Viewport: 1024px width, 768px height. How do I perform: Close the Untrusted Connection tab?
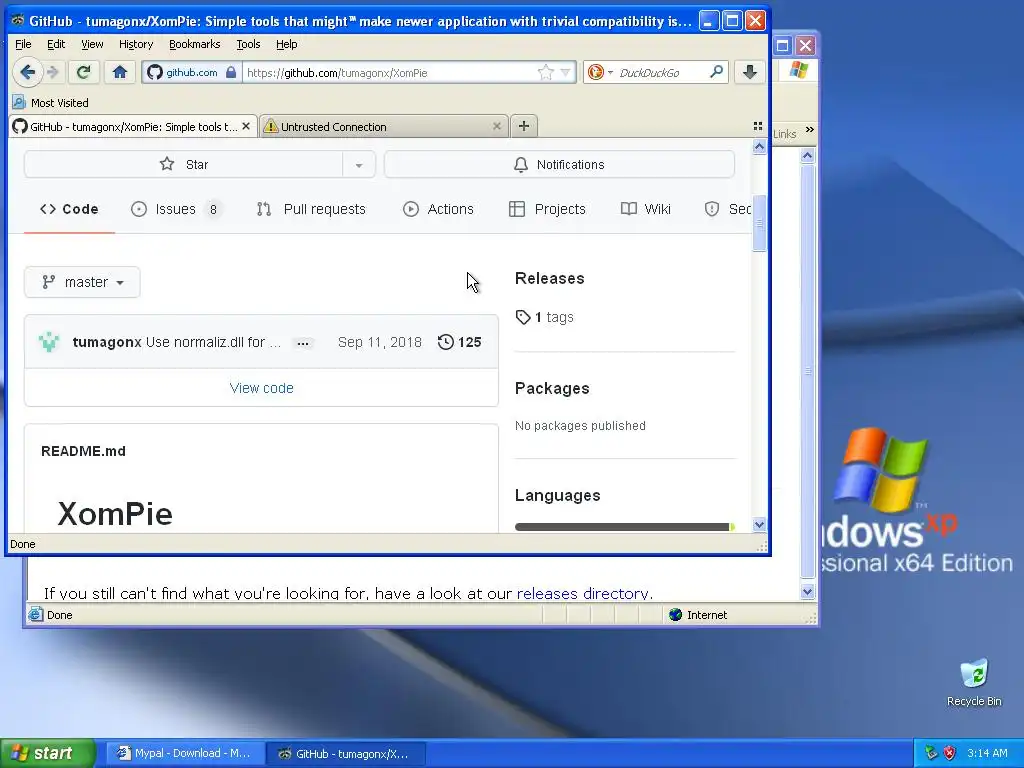(x=497, y=126)
